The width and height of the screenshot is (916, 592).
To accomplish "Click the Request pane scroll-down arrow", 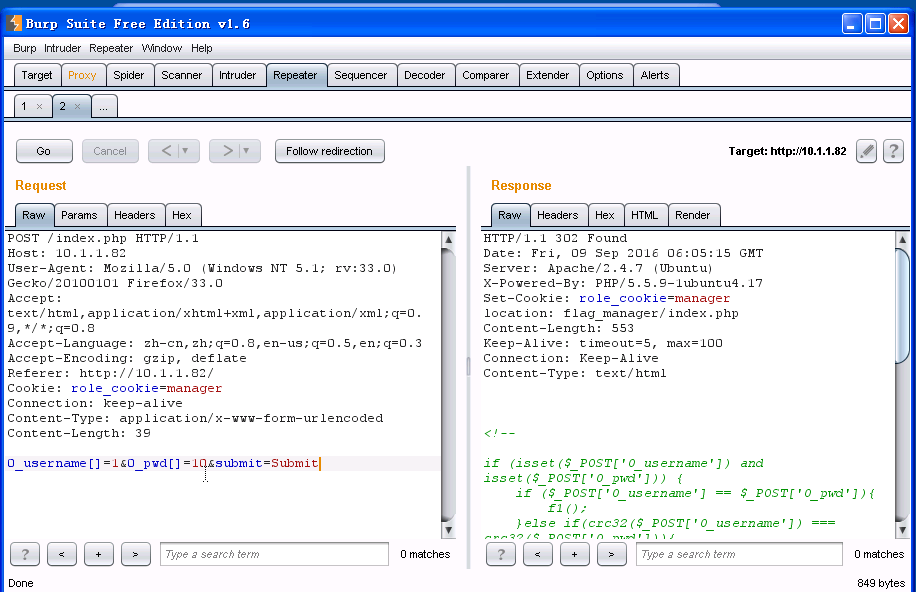I will tap(448, 530).
